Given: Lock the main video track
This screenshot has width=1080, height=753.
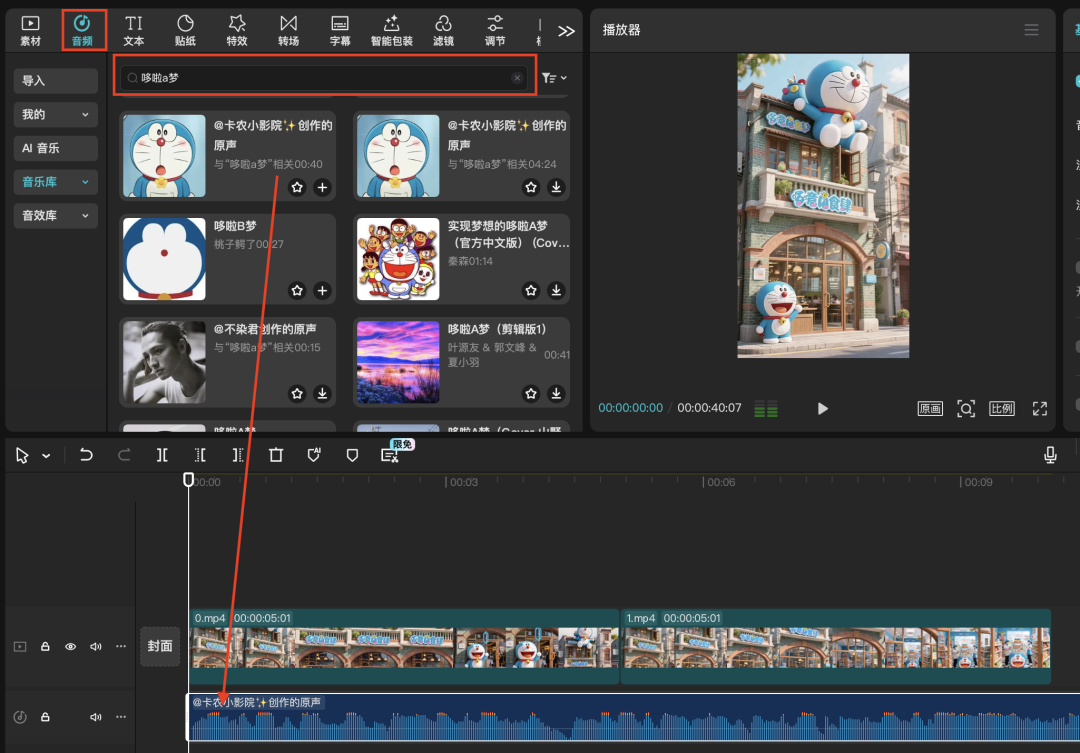Looking at the screenshot, I should click(x=45, y=647).
